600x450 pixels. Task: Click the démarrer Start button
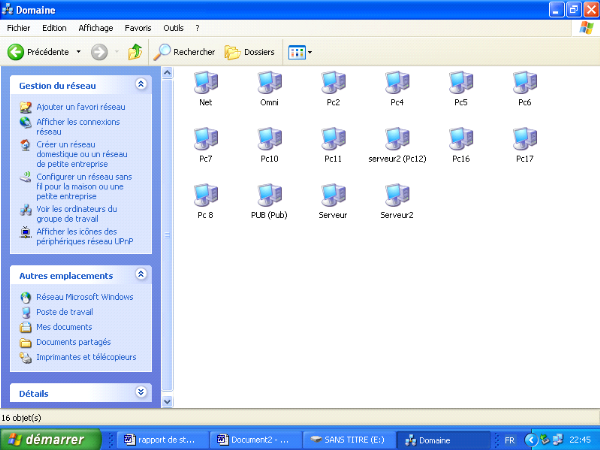click(x=50, y=439)
